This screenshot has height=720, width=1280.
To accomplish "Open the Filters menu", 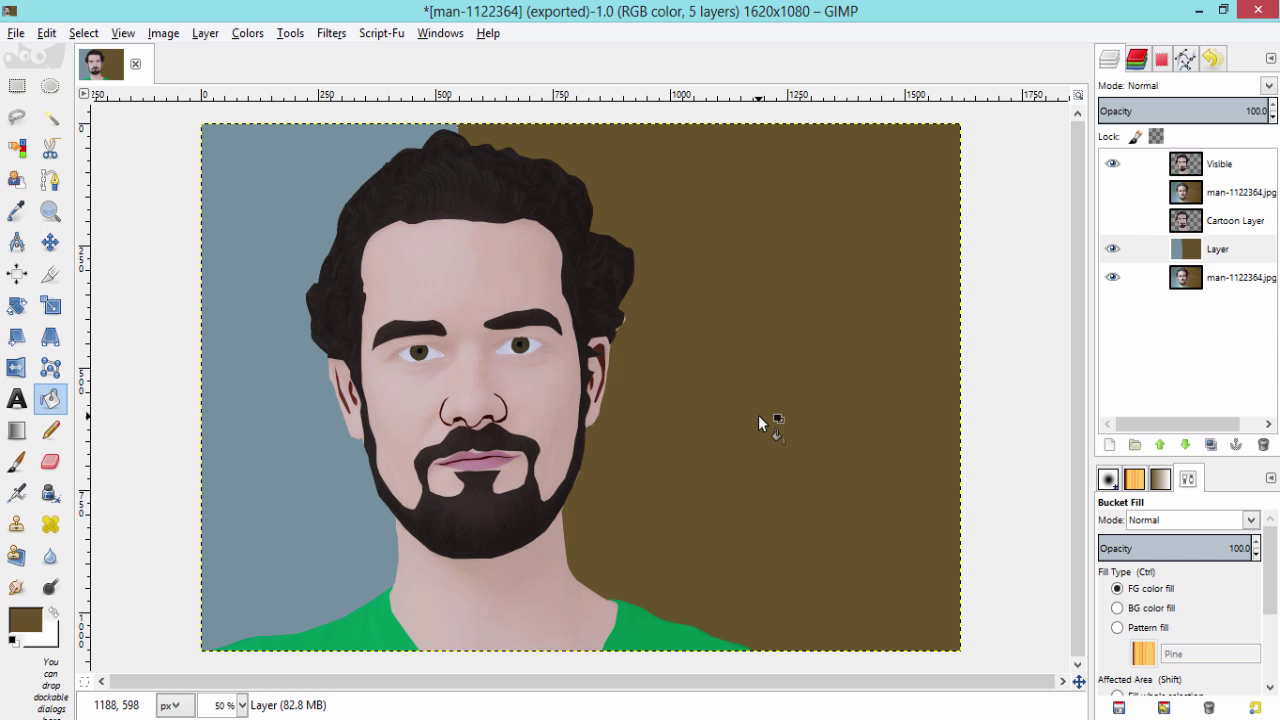I will pos(331,33).
